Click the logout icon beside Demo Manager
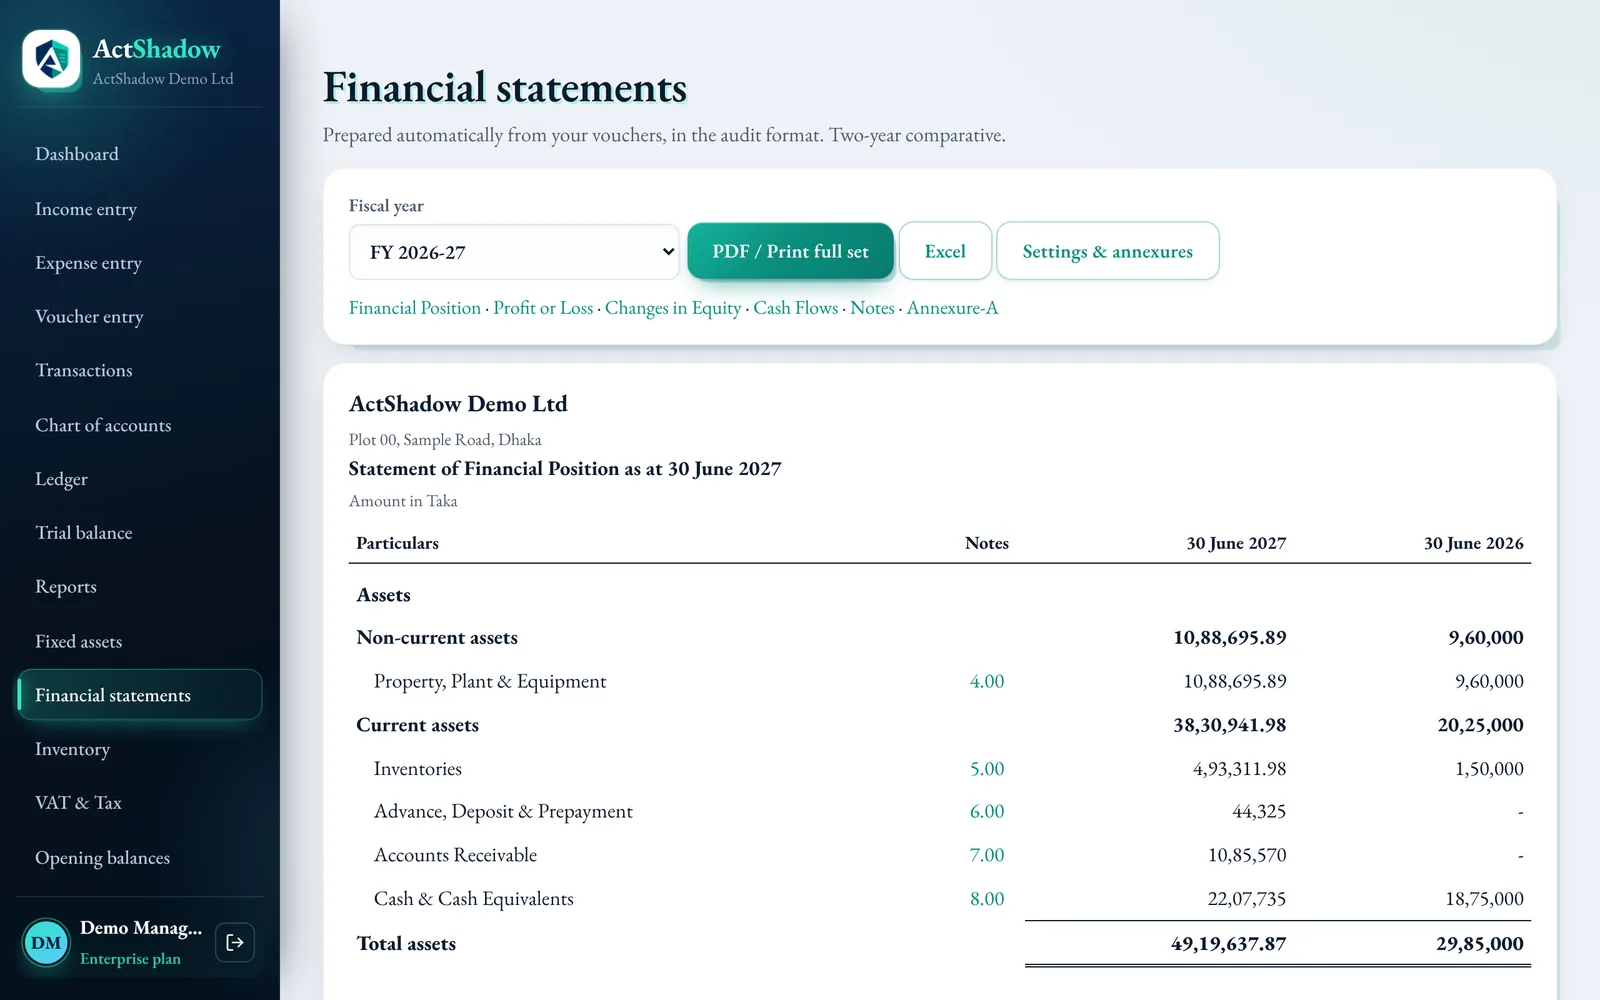 [x=235, y=942]
